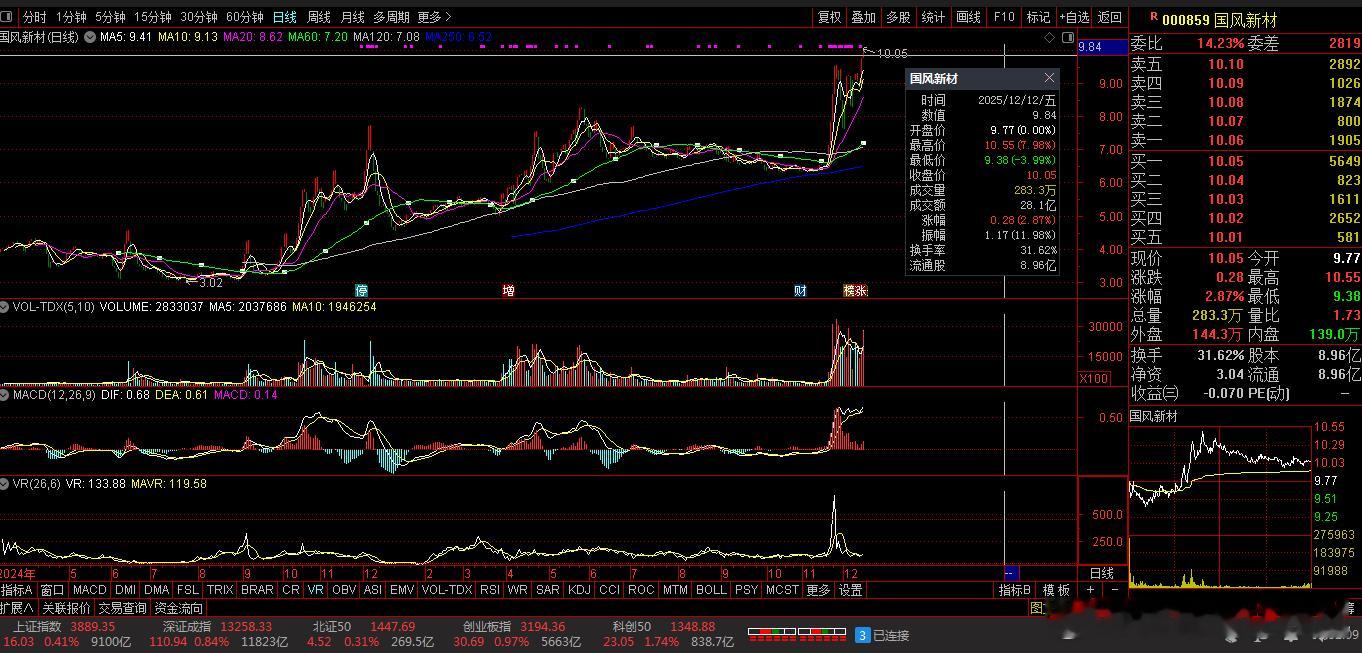
Task: Close the 国风新材 data popup
Action: tap(1049, 78)
